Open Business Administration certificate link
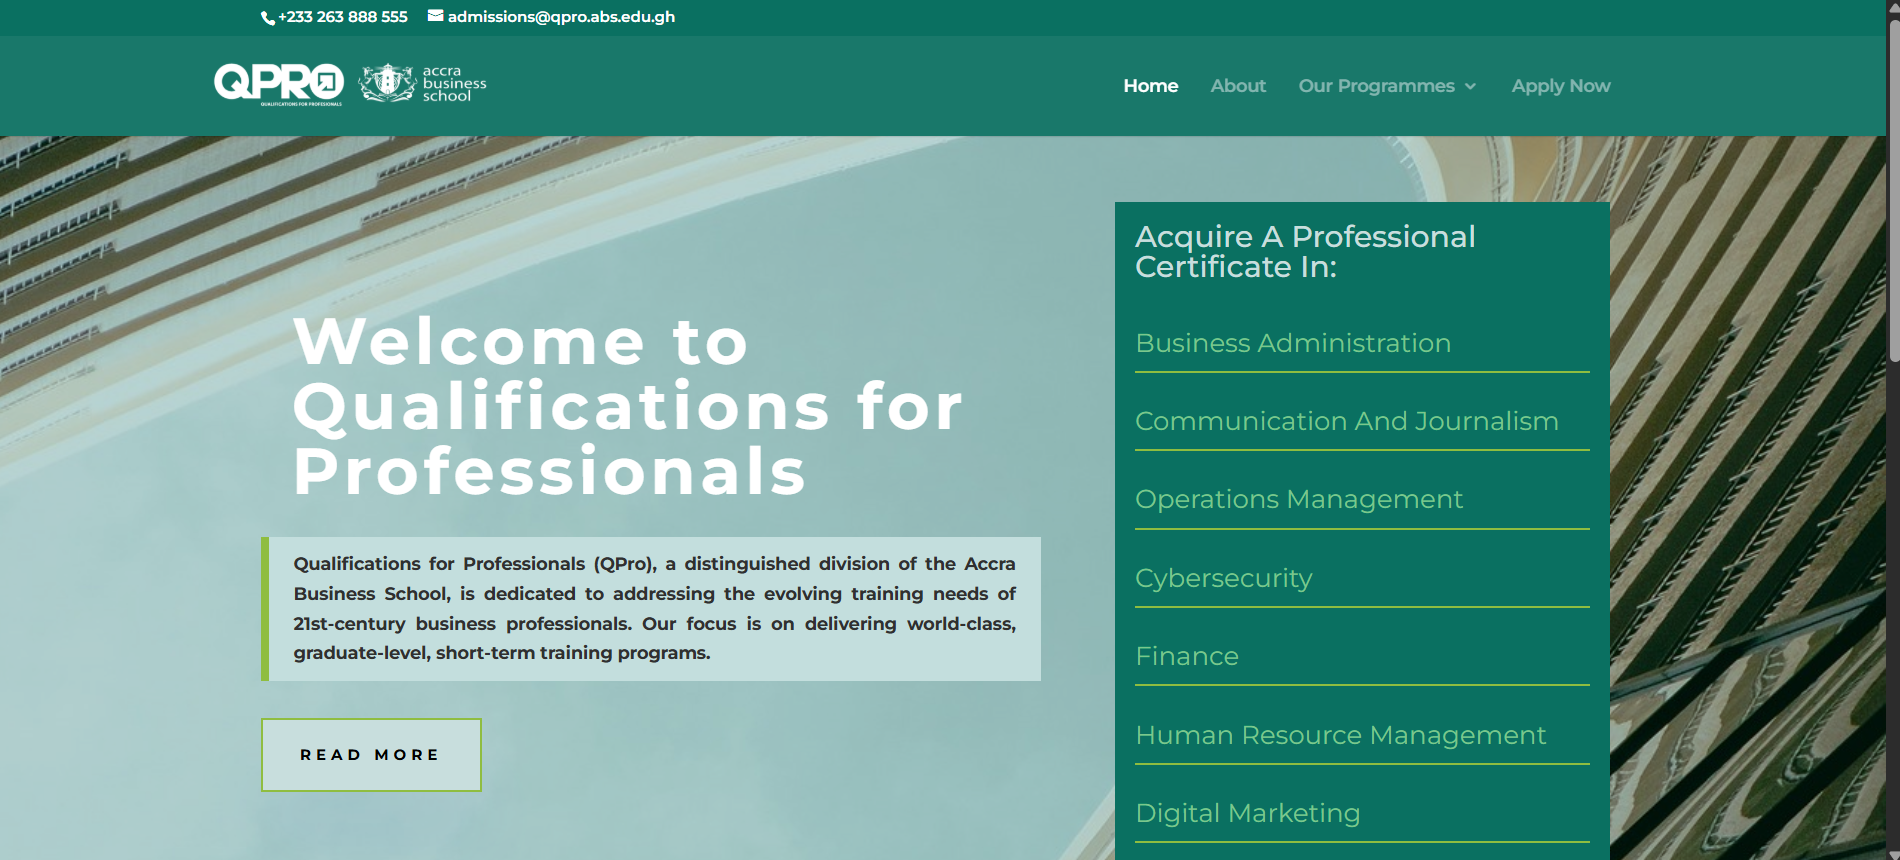The width and height of the screenshot is (1900, 860). pos(1293,343)
